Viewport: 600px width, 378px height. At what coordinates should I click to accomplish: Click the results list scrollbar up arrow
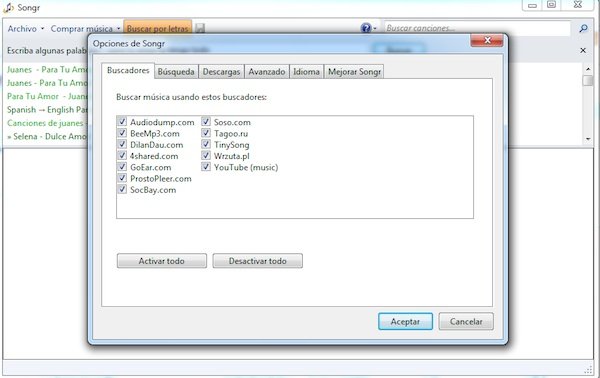(x=588, y=69)
